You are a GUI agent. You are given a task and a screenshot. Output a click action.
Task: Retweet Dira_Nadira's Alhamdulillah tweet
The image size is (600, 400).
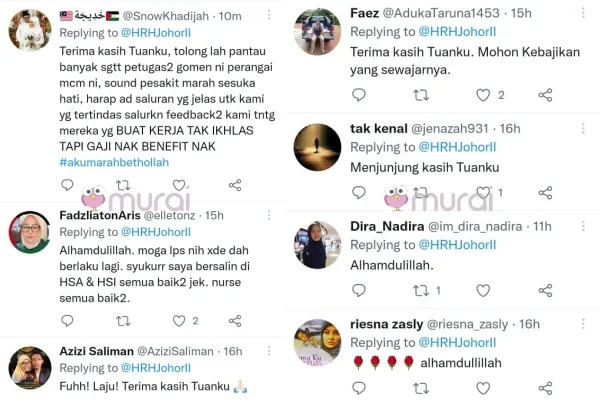click(x=421, y=291)
